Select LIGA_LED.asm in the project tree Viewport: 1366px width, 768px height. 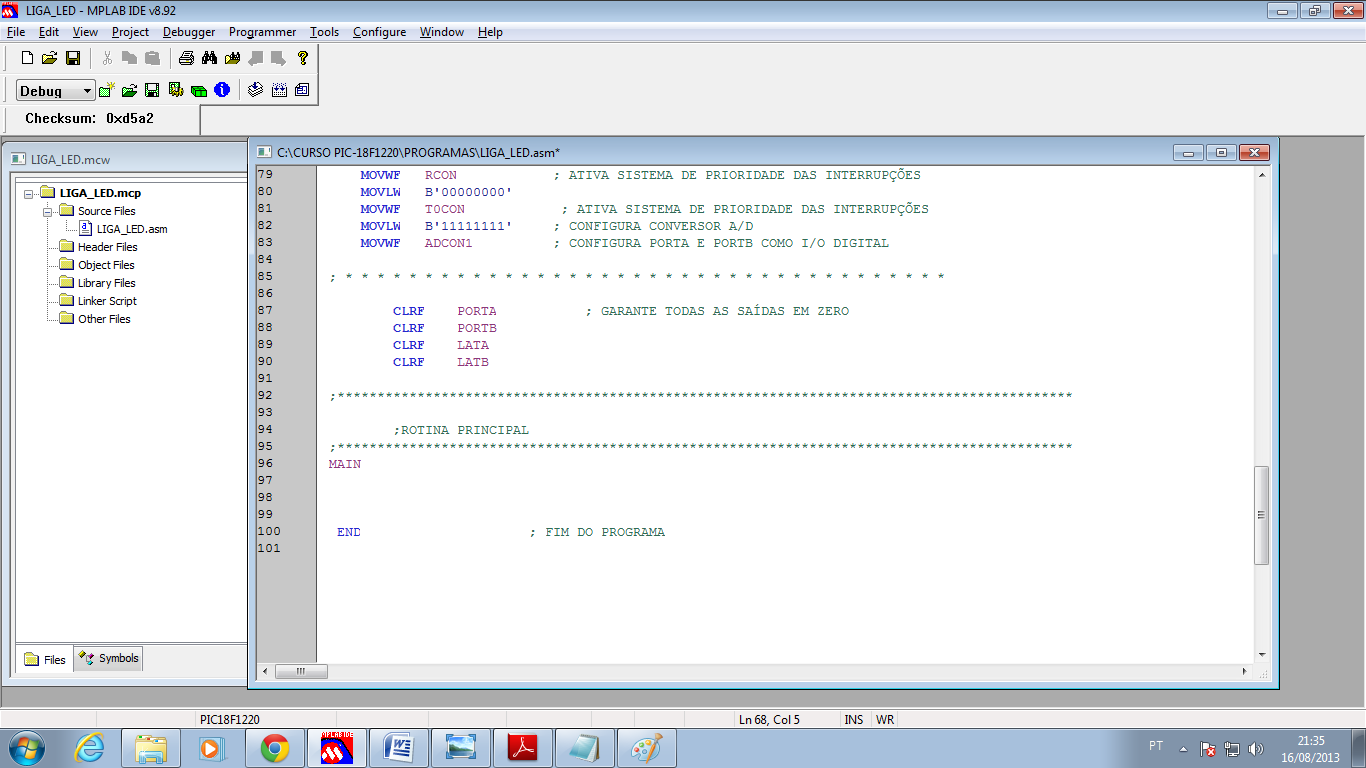132,229
